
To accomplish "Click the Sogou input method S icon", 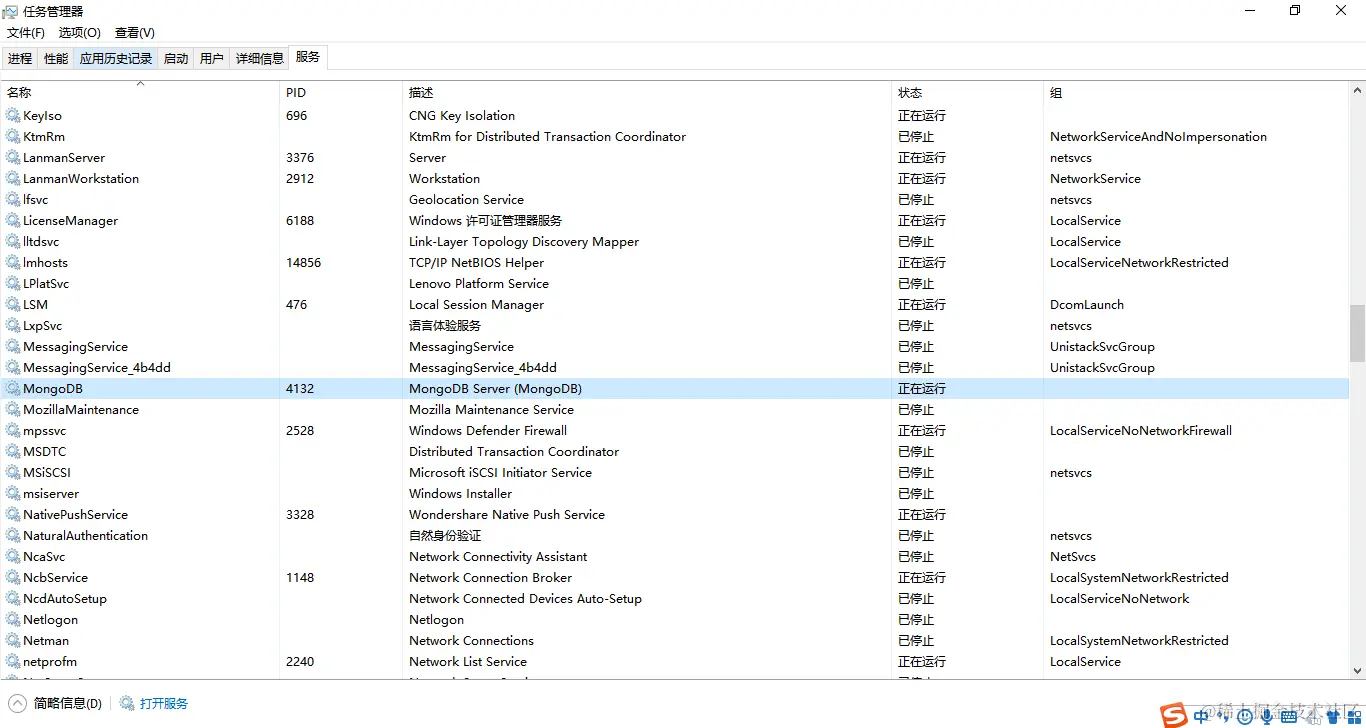I will point(1174,715).
